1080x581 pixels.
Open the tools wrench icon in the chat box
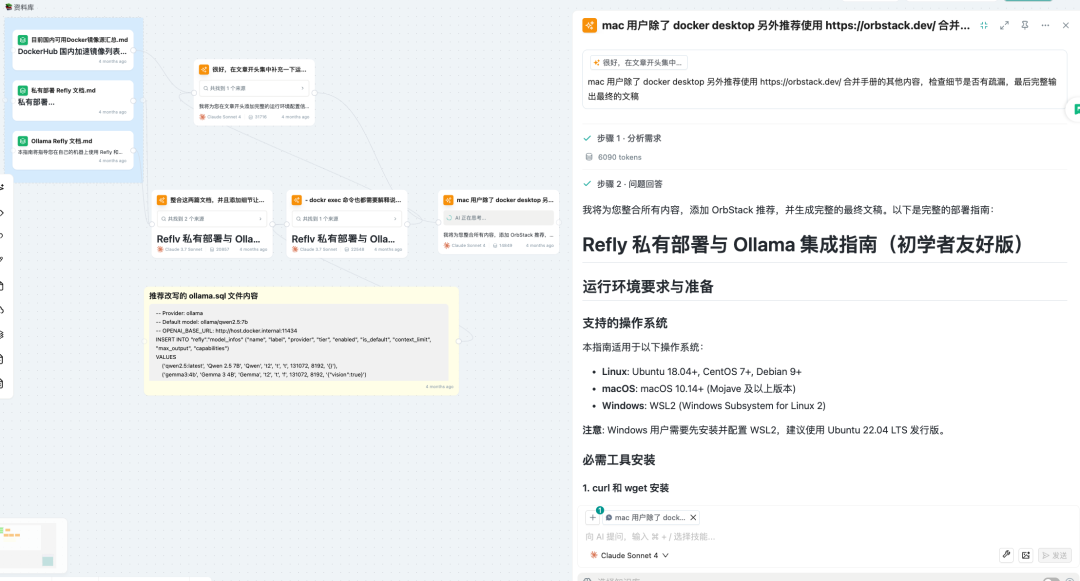pos(1006,555)
